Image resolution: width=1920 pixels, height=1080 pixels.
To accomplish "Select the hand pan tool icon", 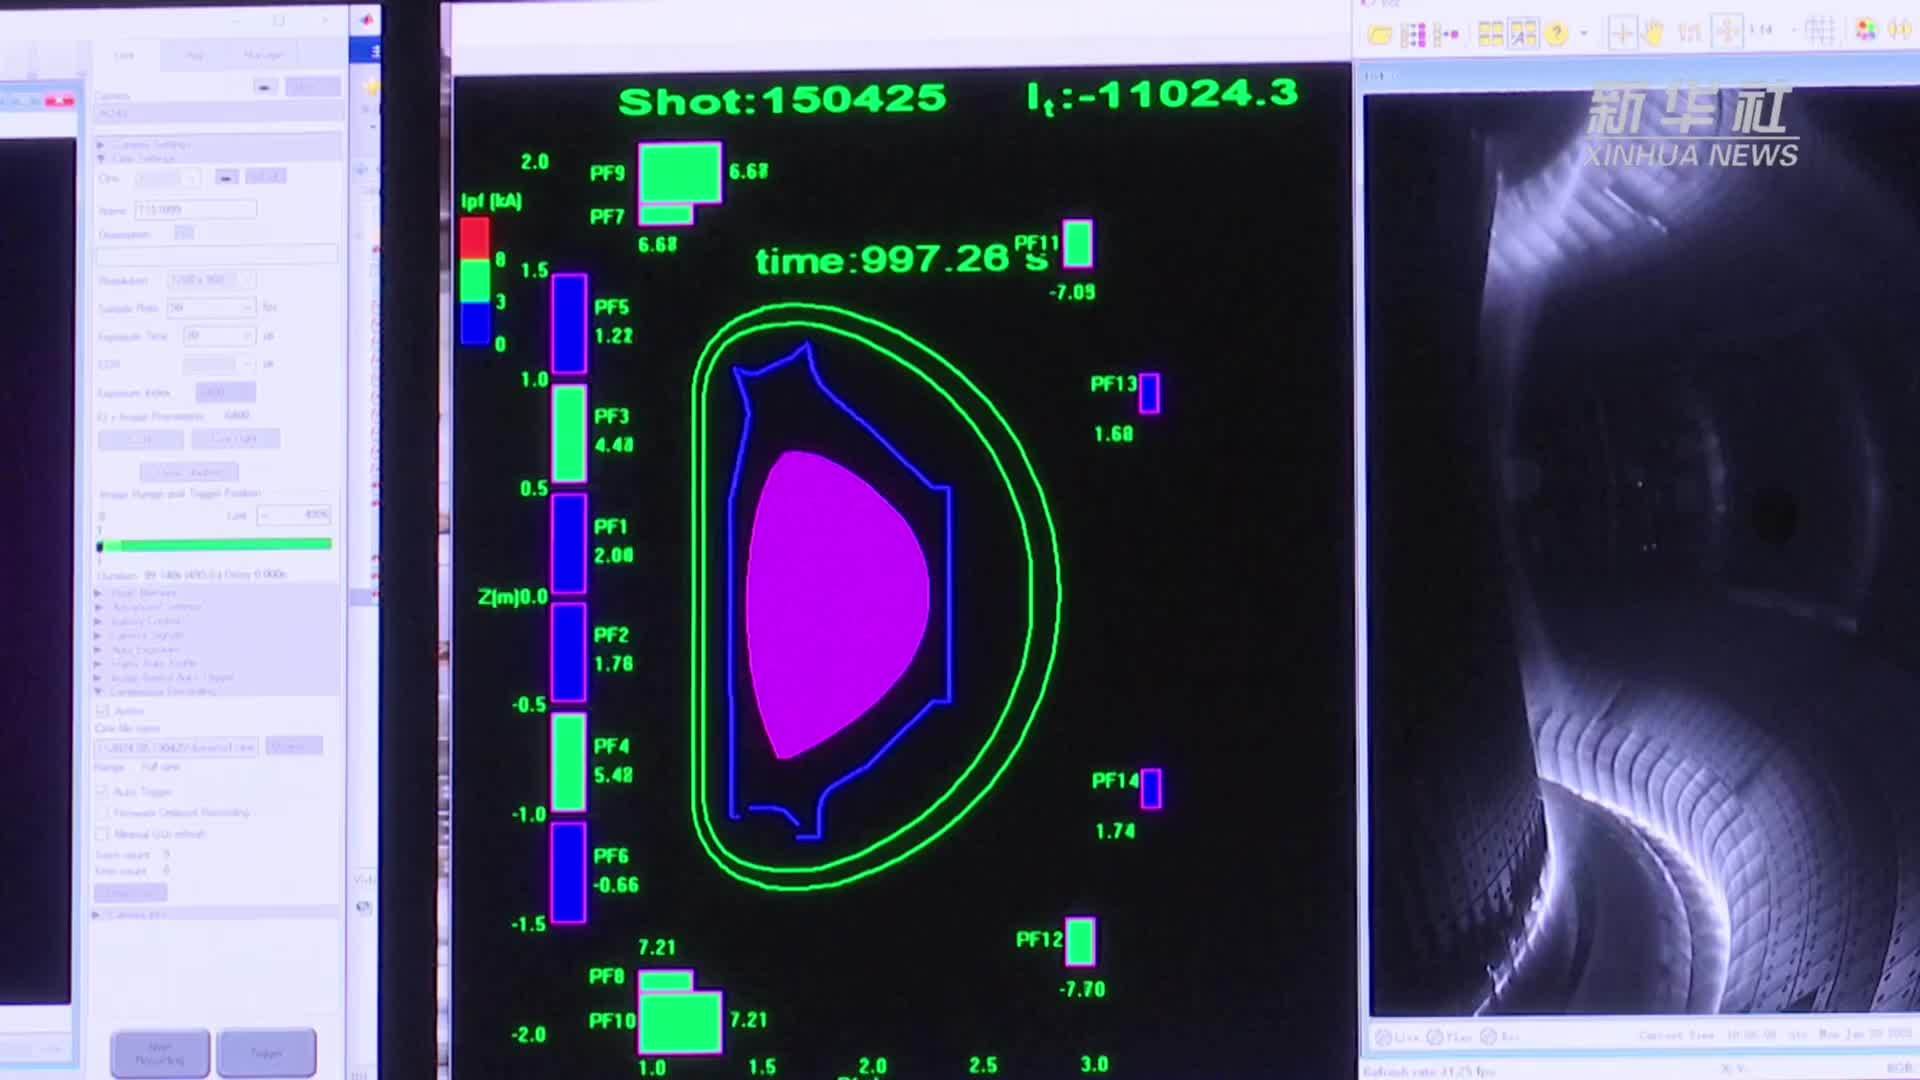I will click(1654, 33).
